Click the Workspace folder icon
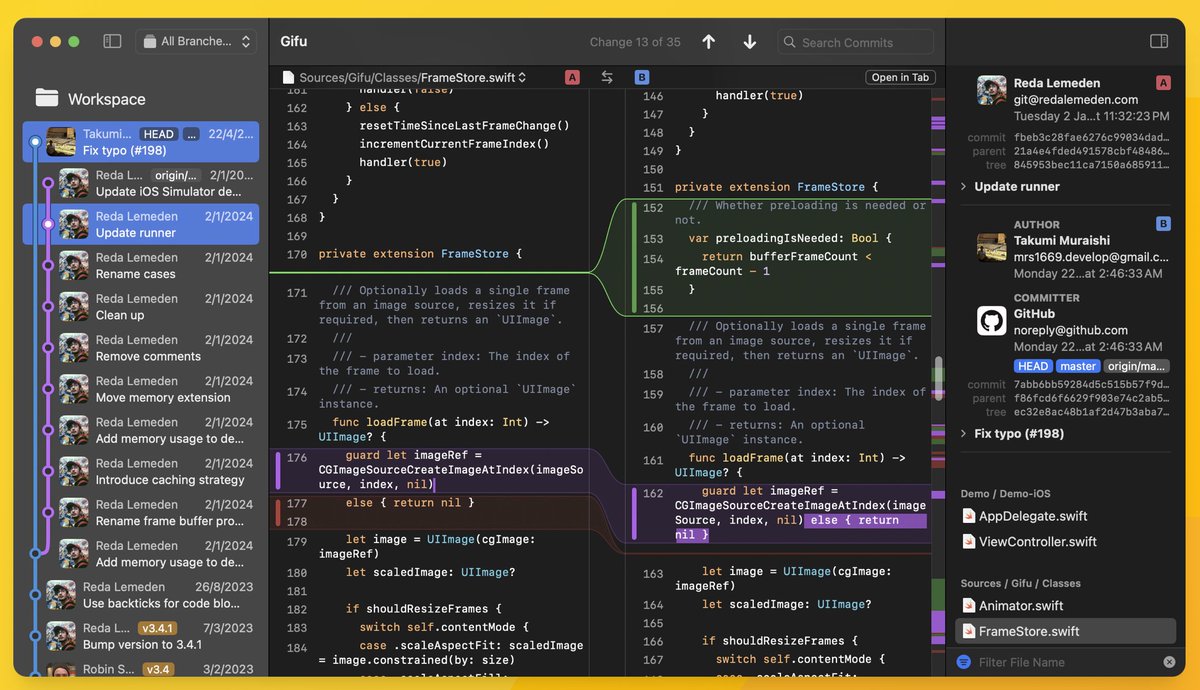The width and height of the screenshot is (1200, 690). pos(47,98)
